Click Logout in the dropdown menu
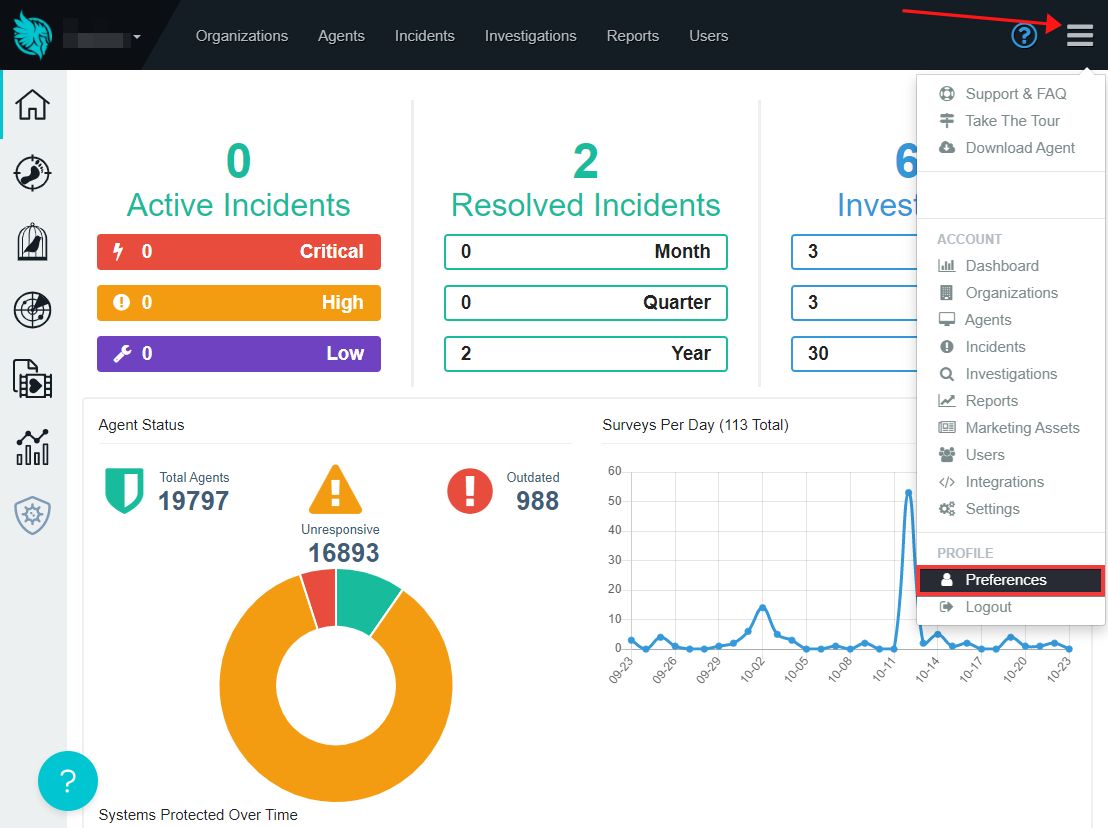This screenshot has width=1108, height=828. 988,607
